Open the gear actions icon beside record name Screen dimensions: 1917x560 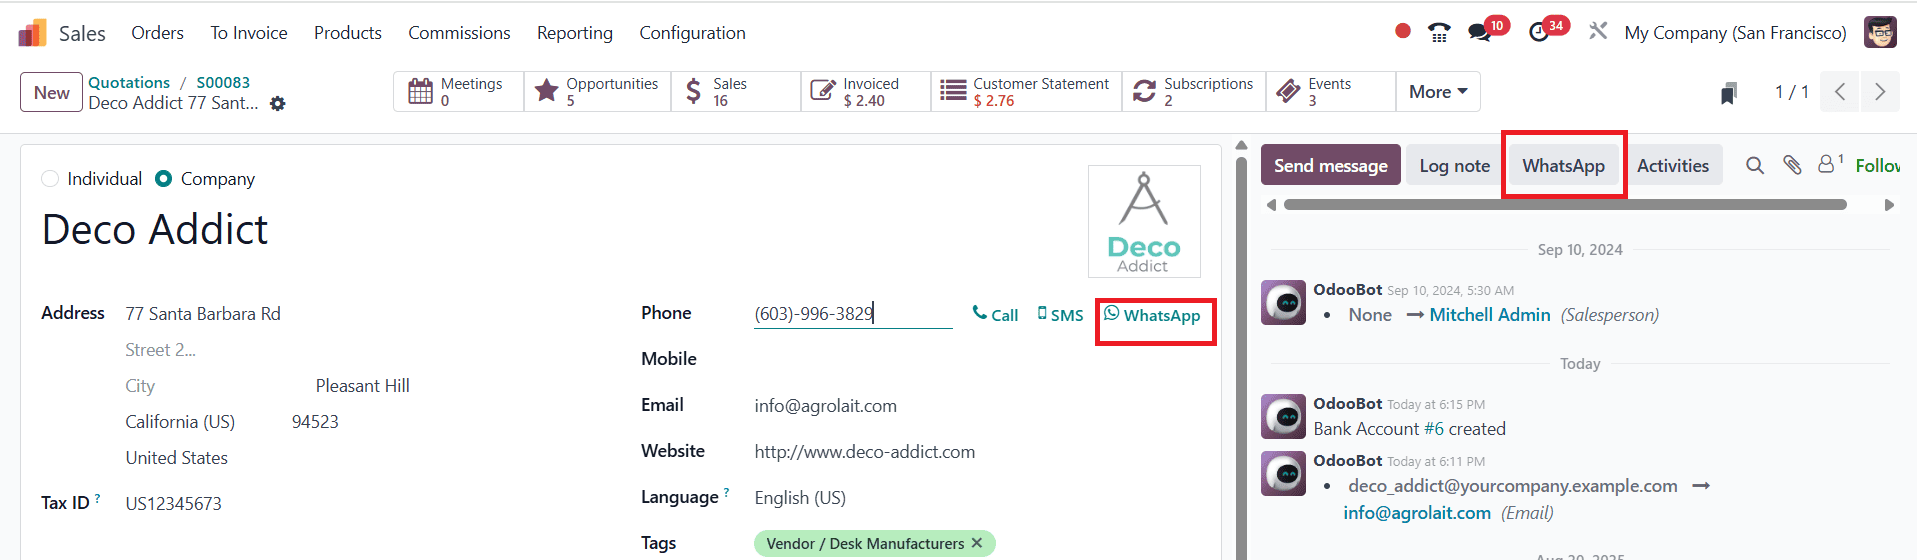coord(278,104)
